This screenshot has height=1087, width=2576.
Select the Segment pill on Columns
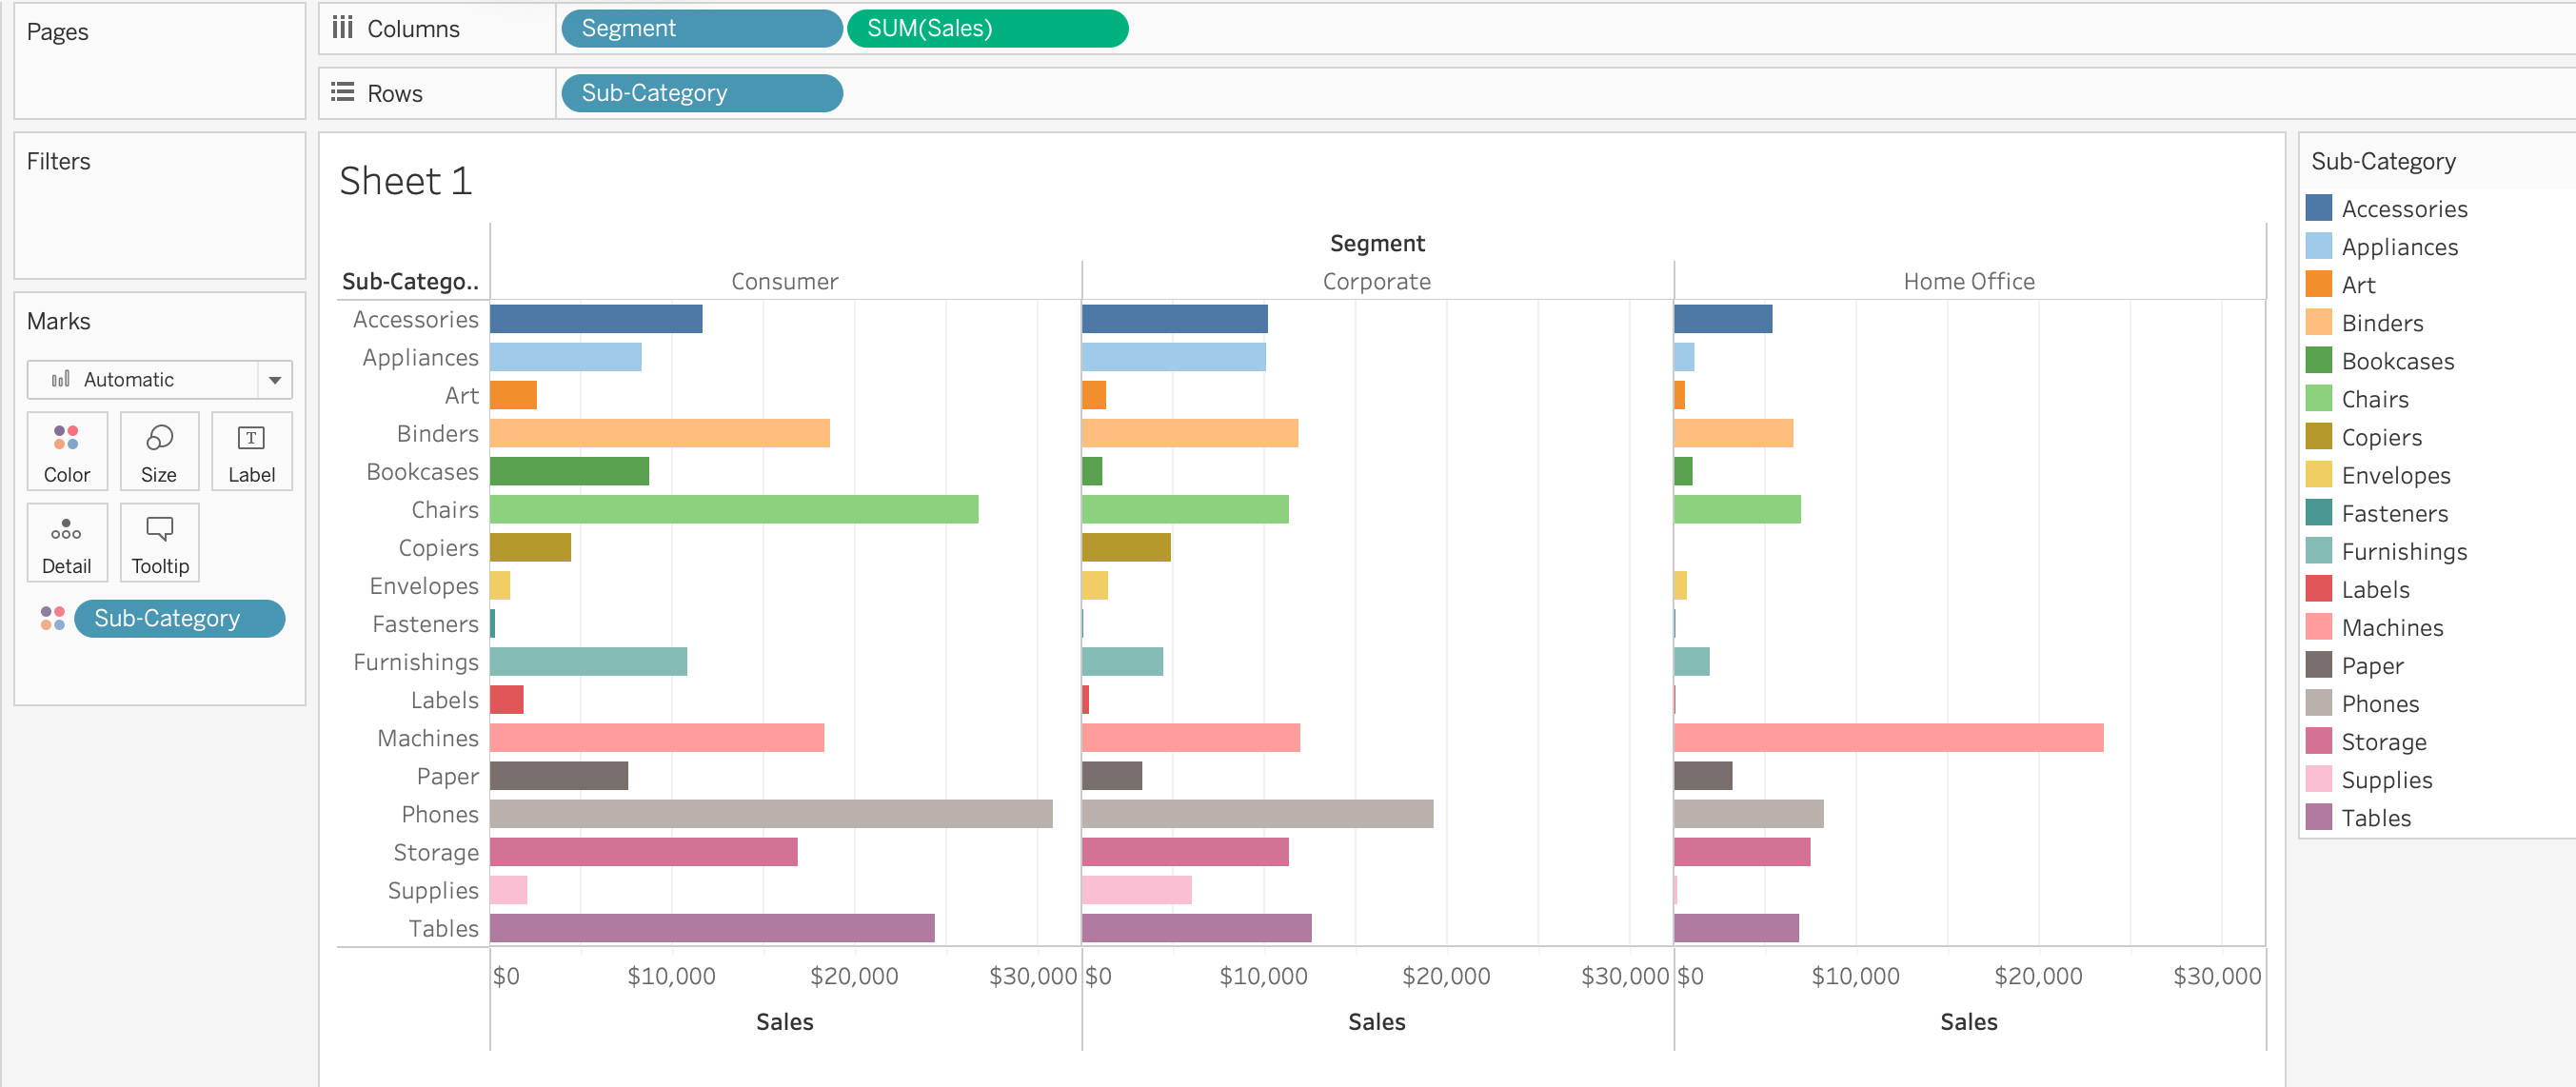tap(701, 28)
